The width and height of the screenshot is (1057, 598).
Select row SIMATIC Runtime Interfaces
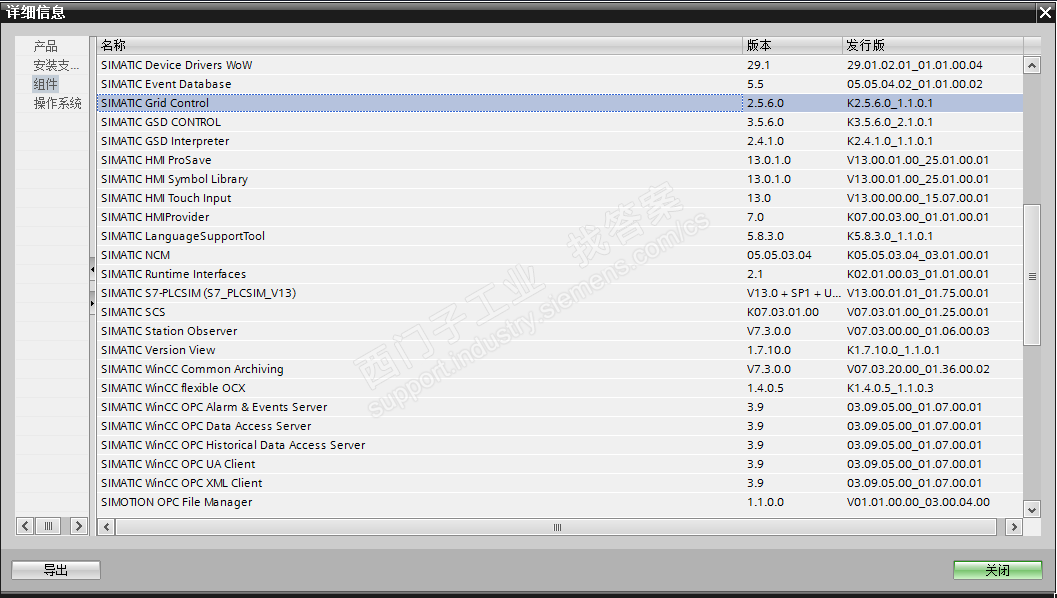tap(560, 274)
